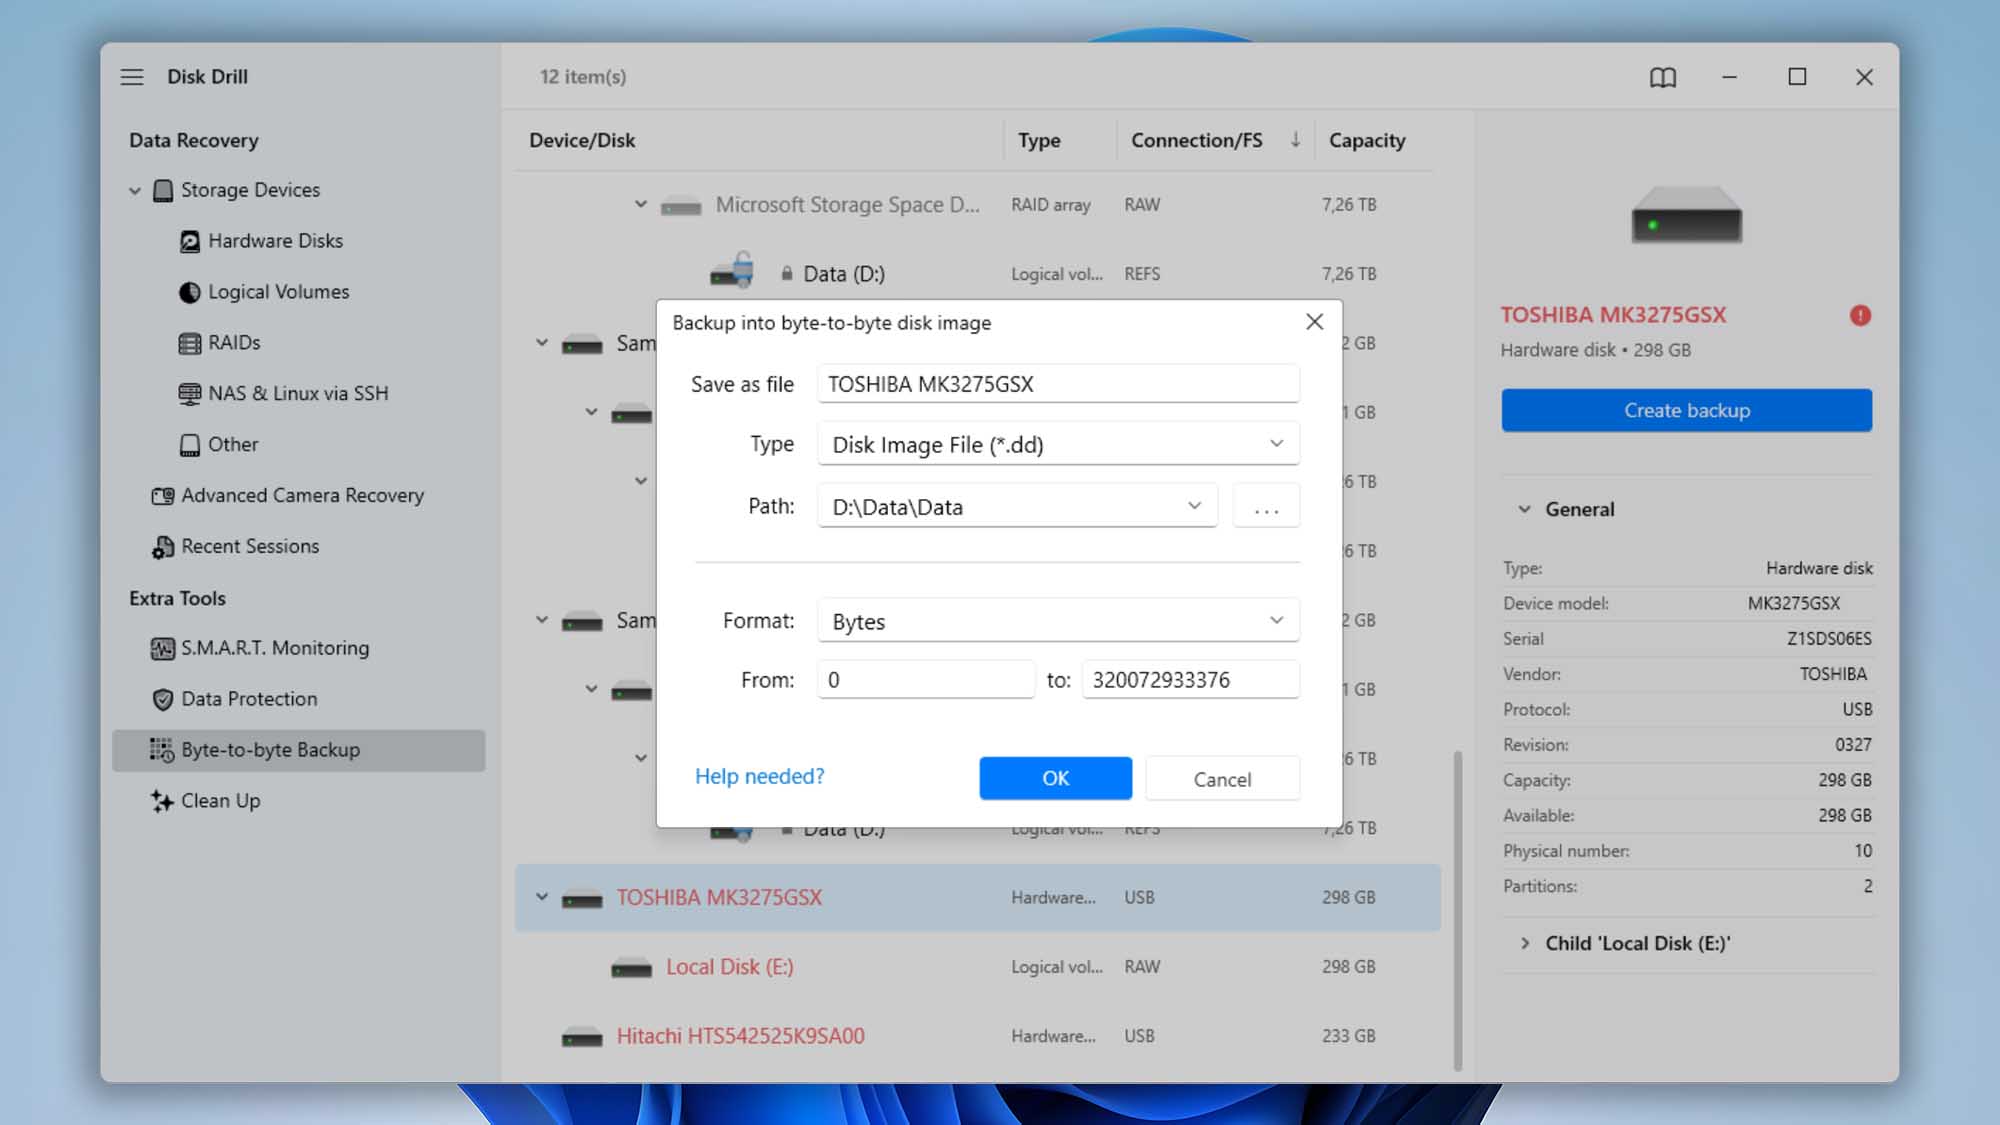
Task: Collapse the TOSHIBA MK3275GSX row chevron
Action: click(542, 897)
